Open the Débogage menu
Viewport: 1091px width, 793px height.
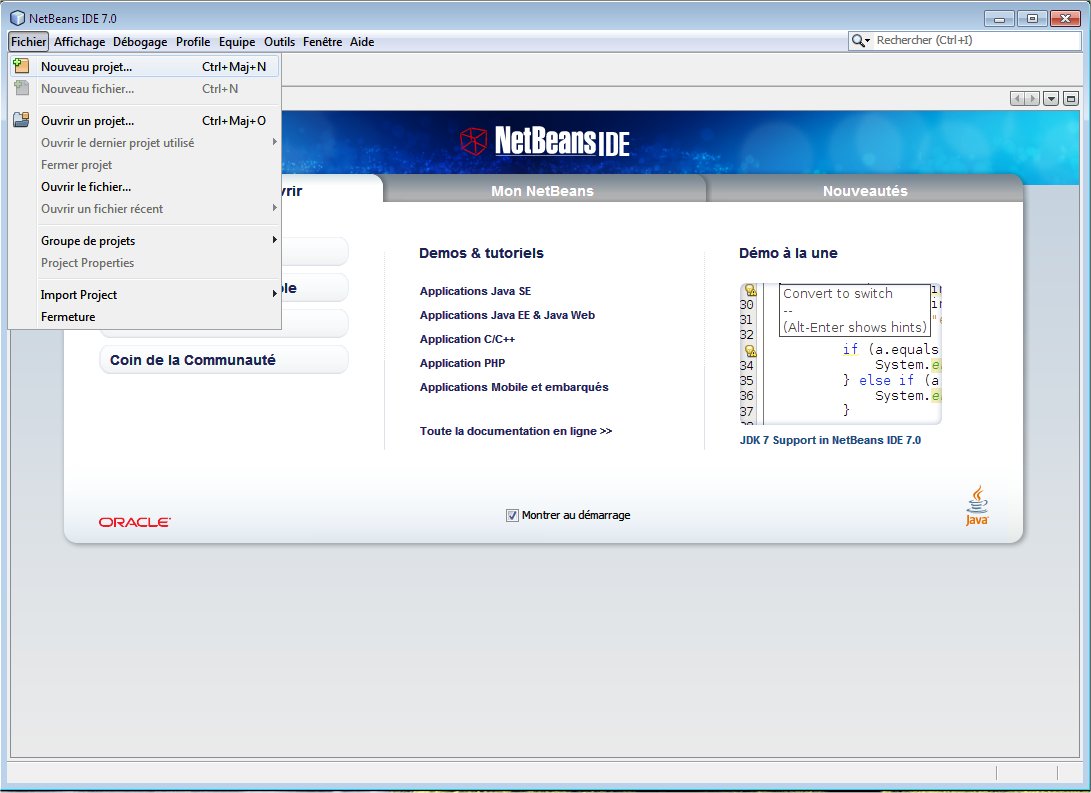pyautogui.click(x=140, y=42)
